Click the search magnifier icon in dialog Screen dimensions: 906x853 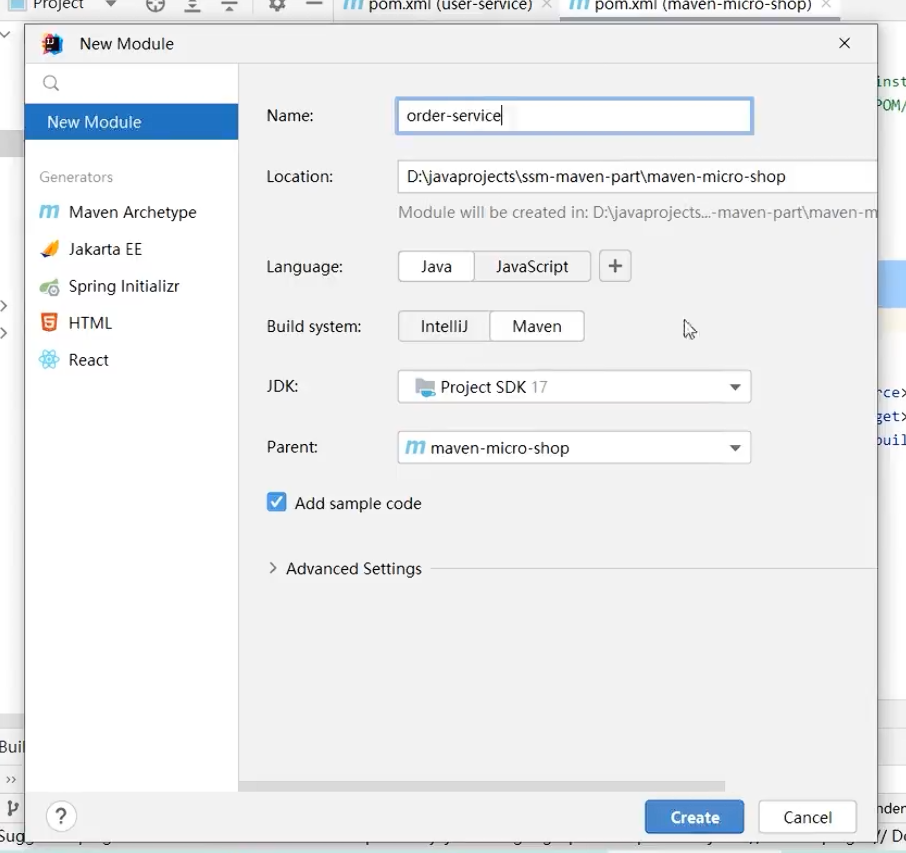(x=51, y=83)
